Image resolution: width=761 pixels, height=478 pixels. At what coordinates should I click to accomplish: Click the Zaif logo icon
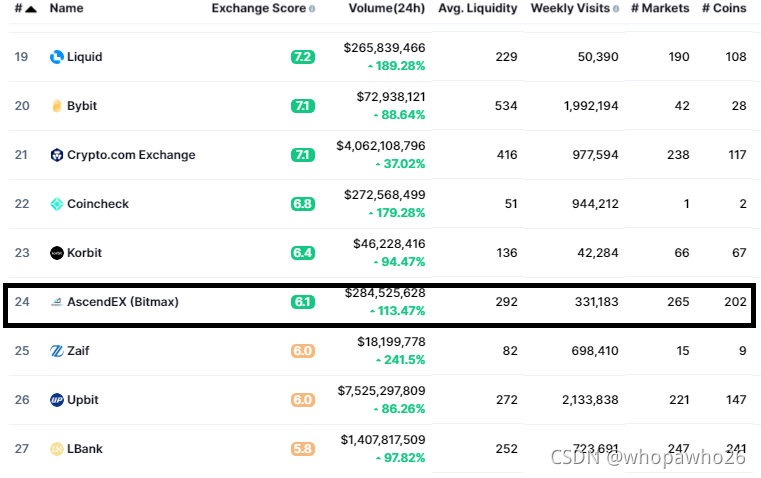57,351
